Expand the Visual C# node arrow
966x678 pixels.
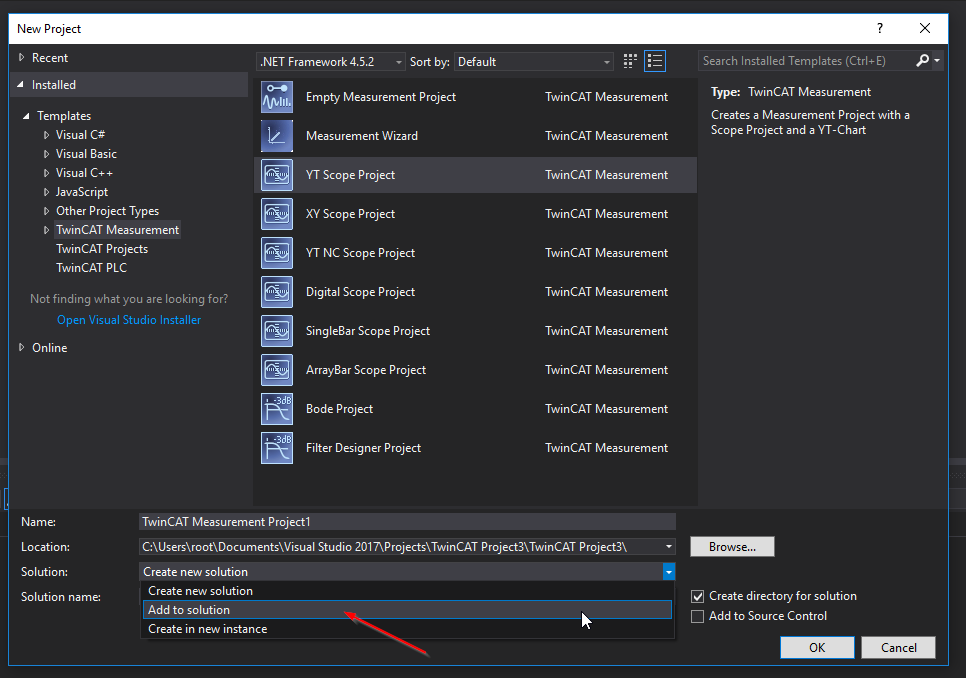click(46, 135)
